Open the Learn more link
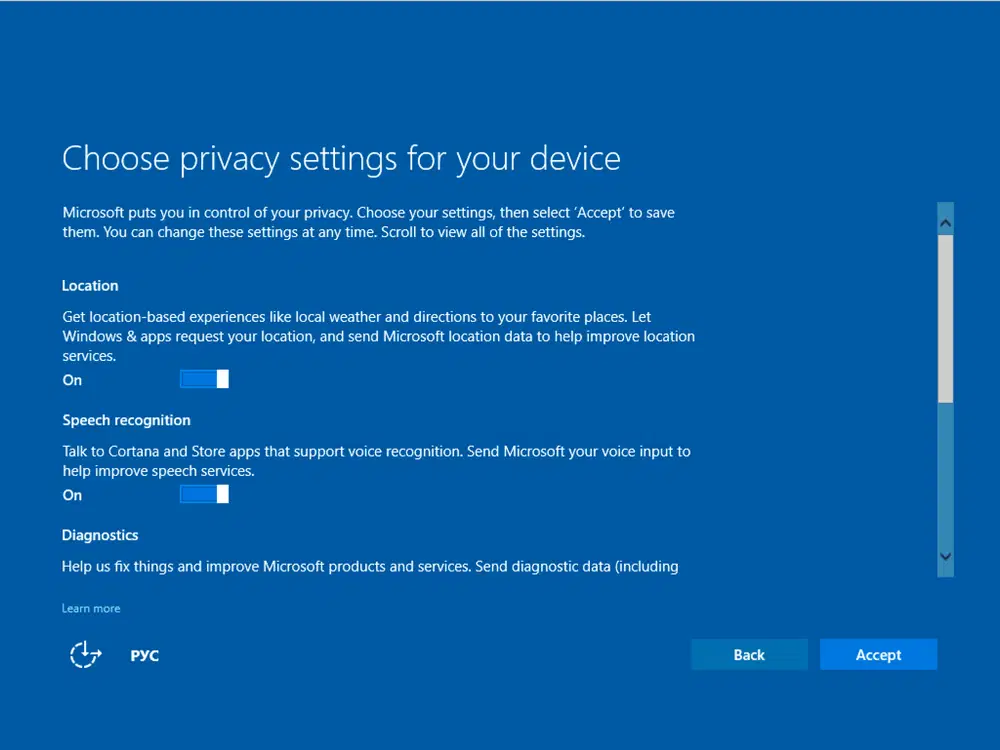 [91, 608]
